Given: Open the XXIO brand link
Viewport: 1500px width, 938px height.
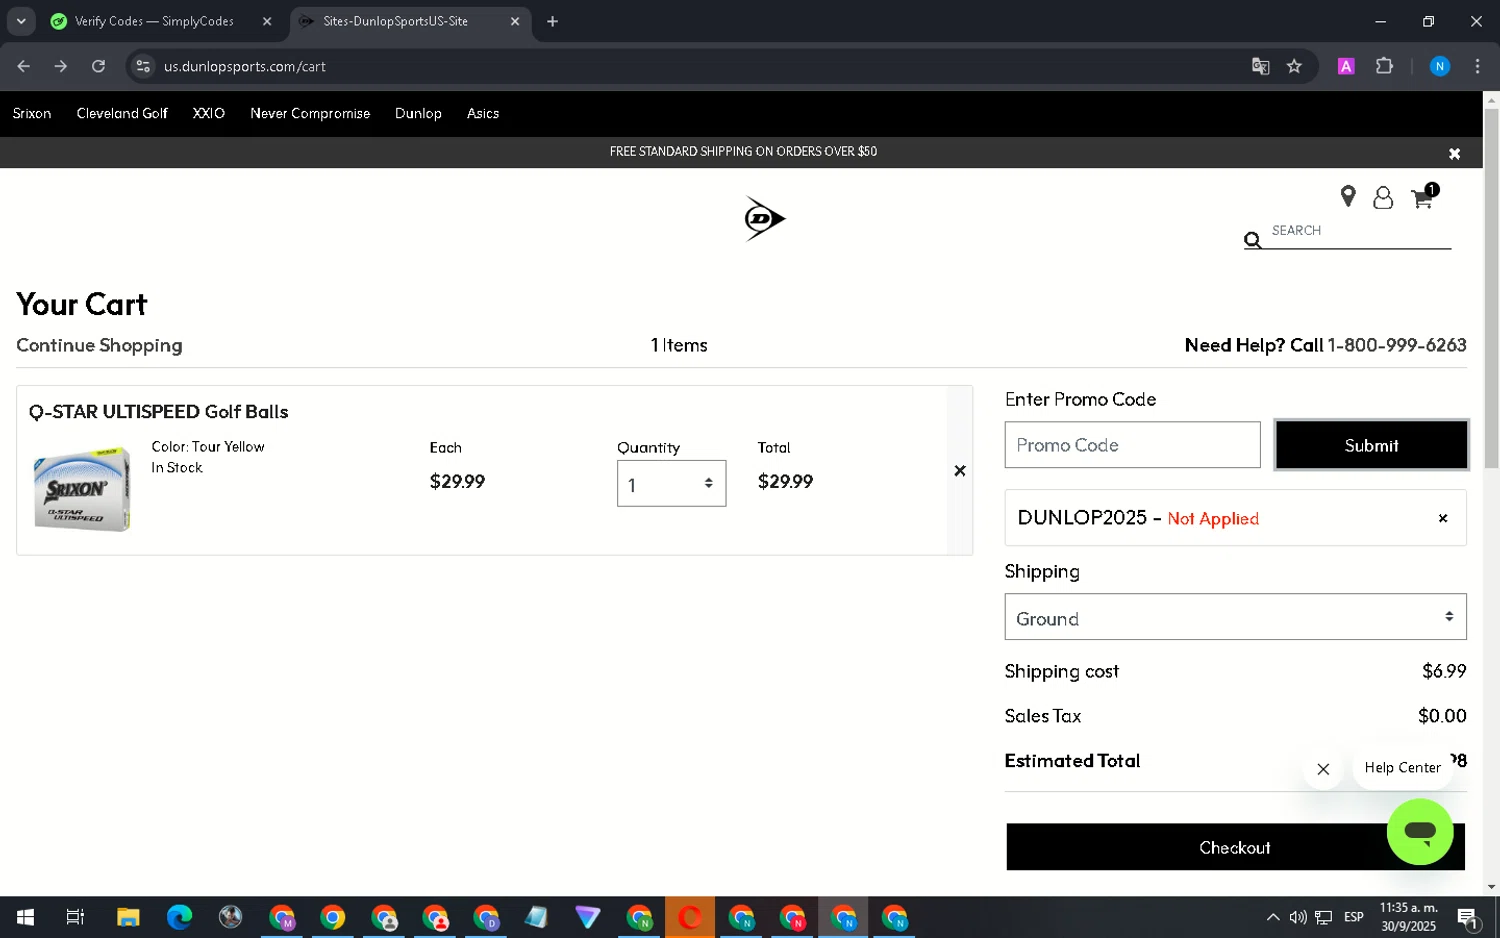Looking at the screenshot, I should point(209,113).
